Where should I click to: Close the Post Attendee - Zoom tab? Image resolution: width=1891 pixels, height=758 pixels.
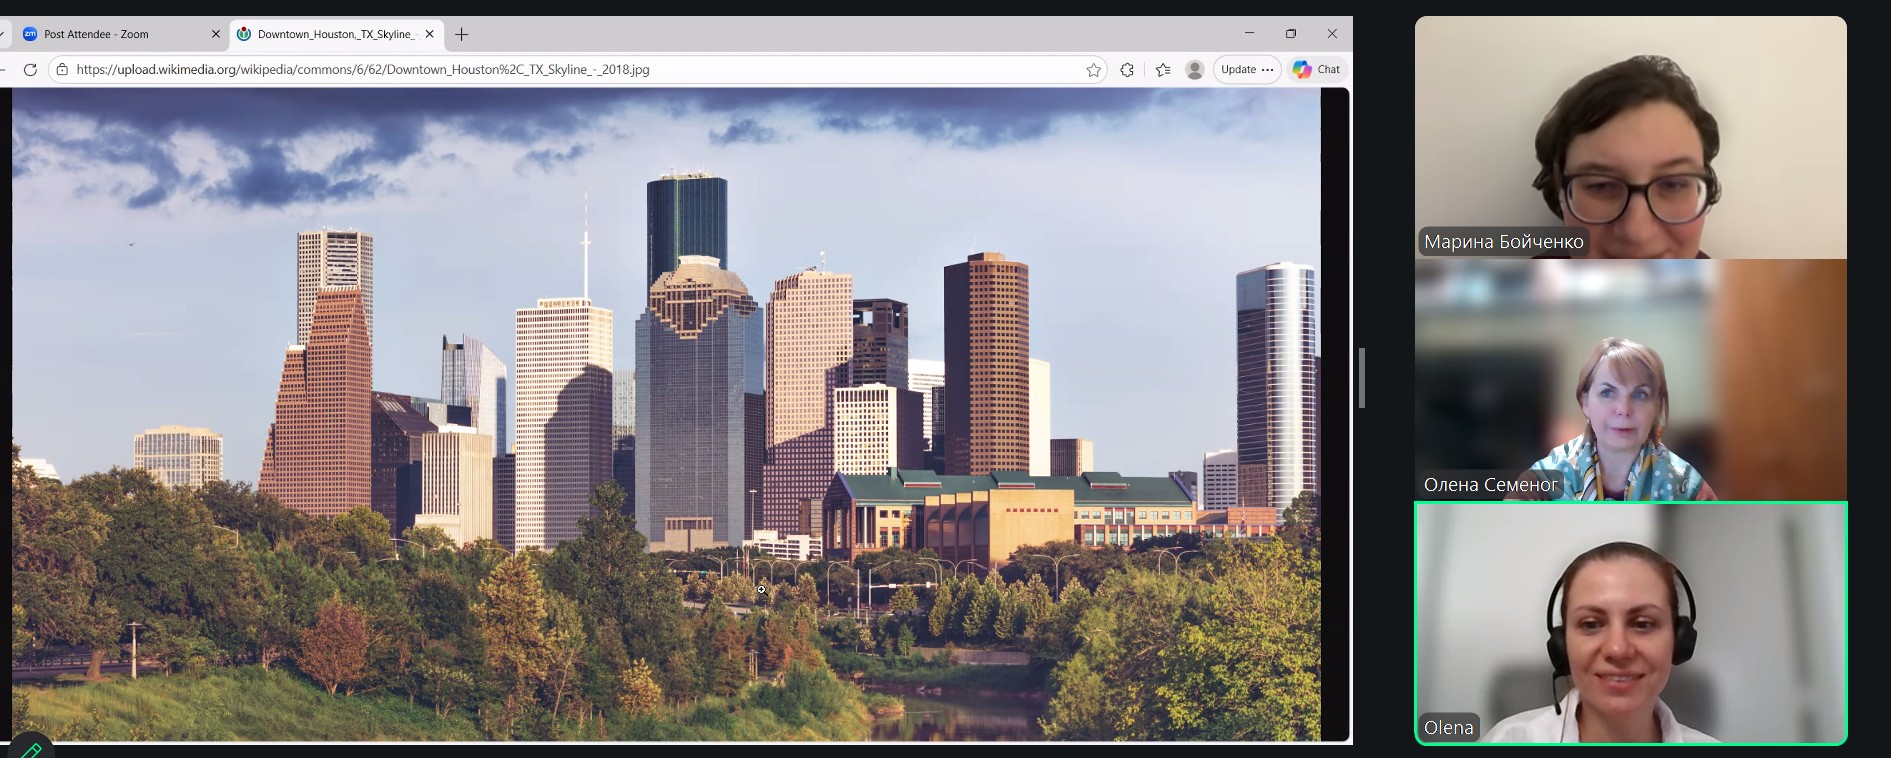coord(215,34)
